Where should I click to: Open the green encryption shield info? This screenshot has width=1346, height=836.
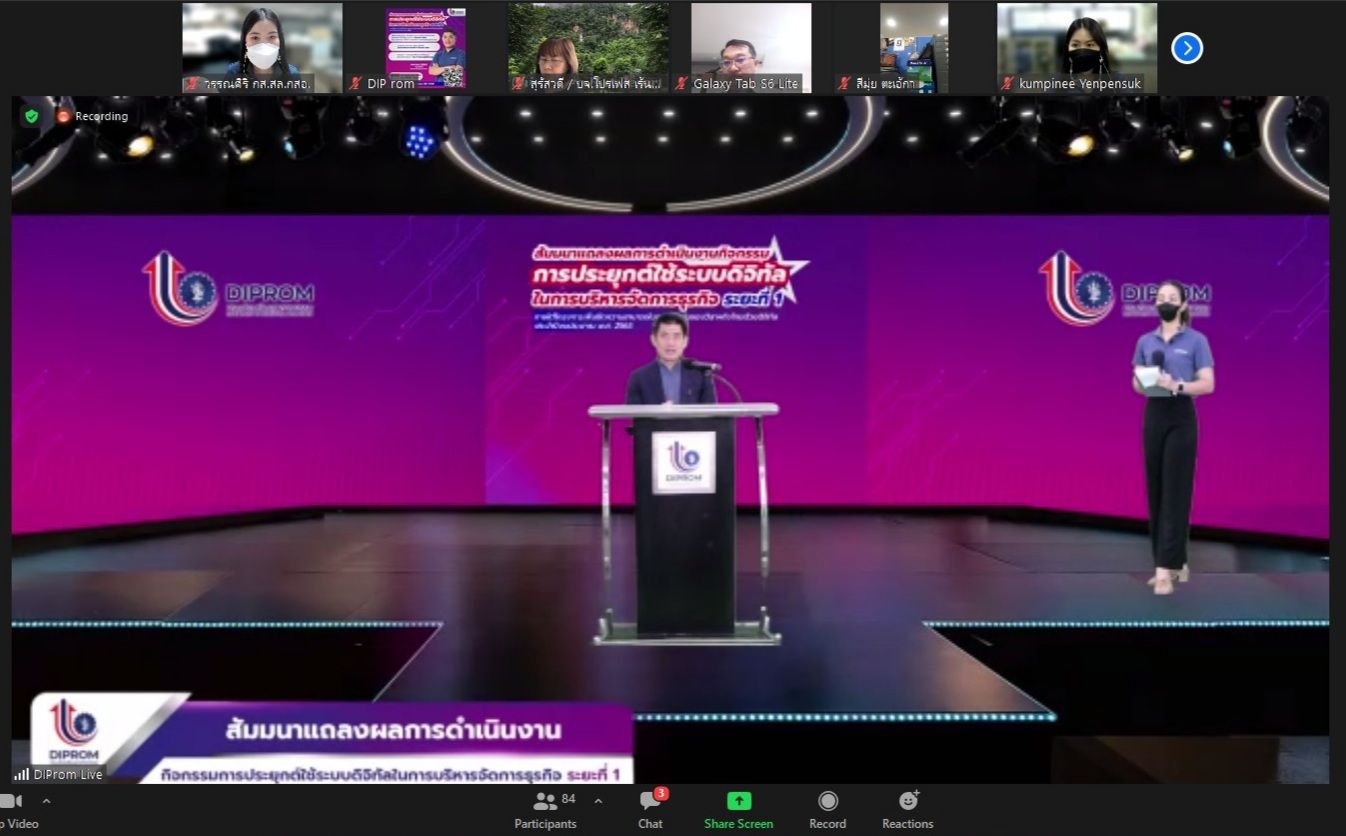tap(32, 116)
